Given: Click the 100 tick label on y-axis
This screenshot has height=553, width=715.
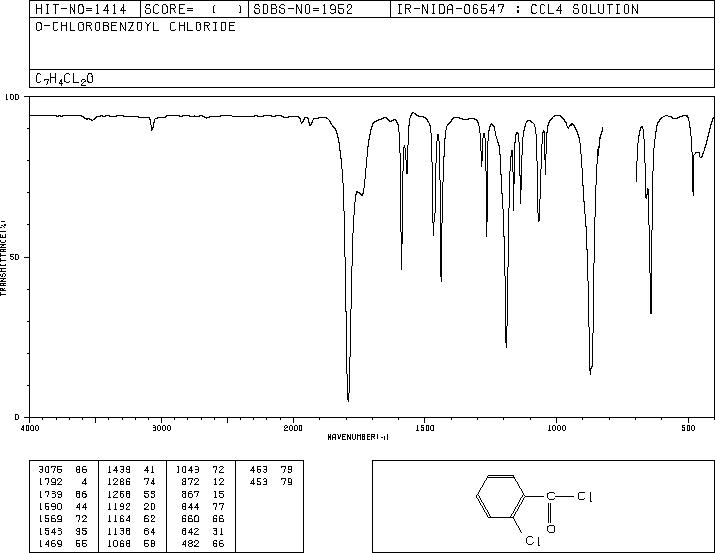Looking at the screenshot, I should tap(12, 97).
